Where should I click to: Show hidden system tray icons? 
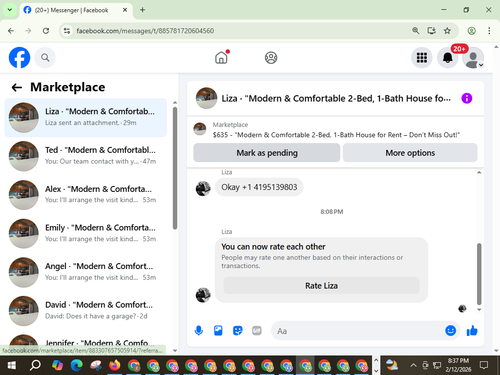tap(413, 365)
